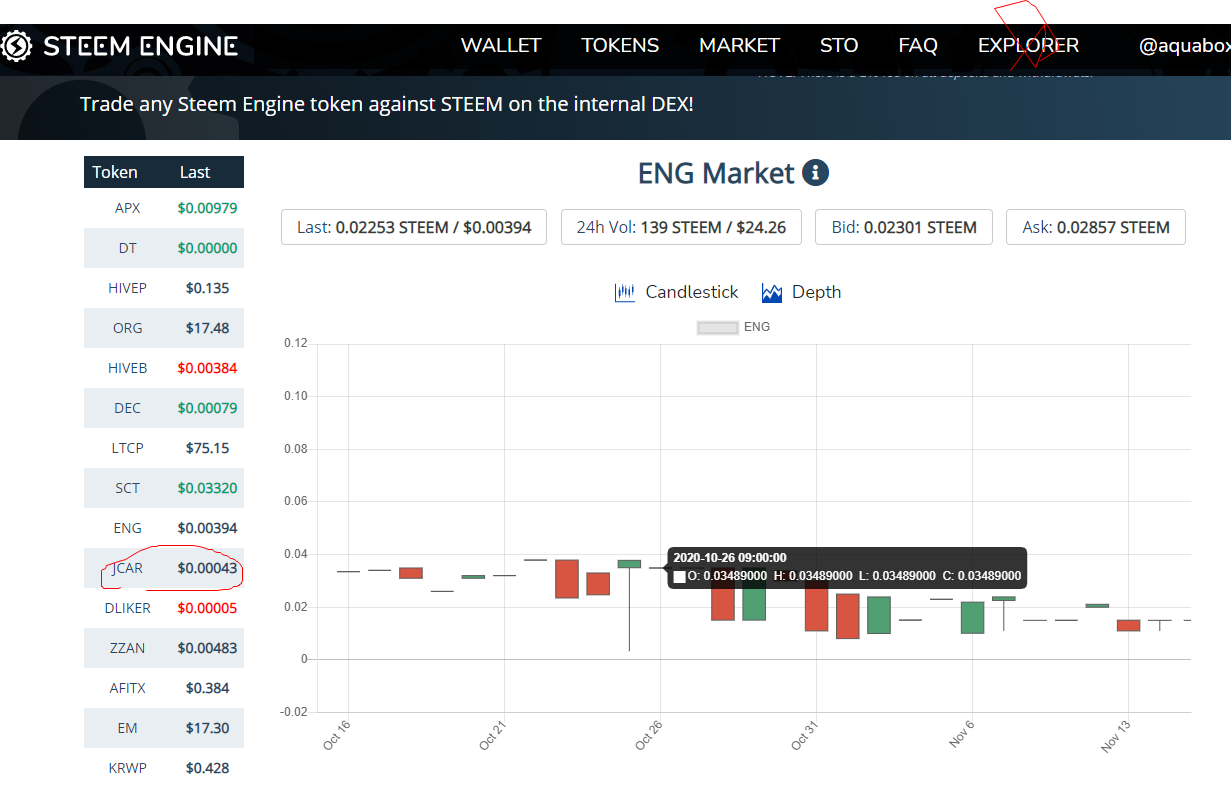Select the ZZAN token row
The width and height of the screenshot is (1231, 788).
click(164, 648)
